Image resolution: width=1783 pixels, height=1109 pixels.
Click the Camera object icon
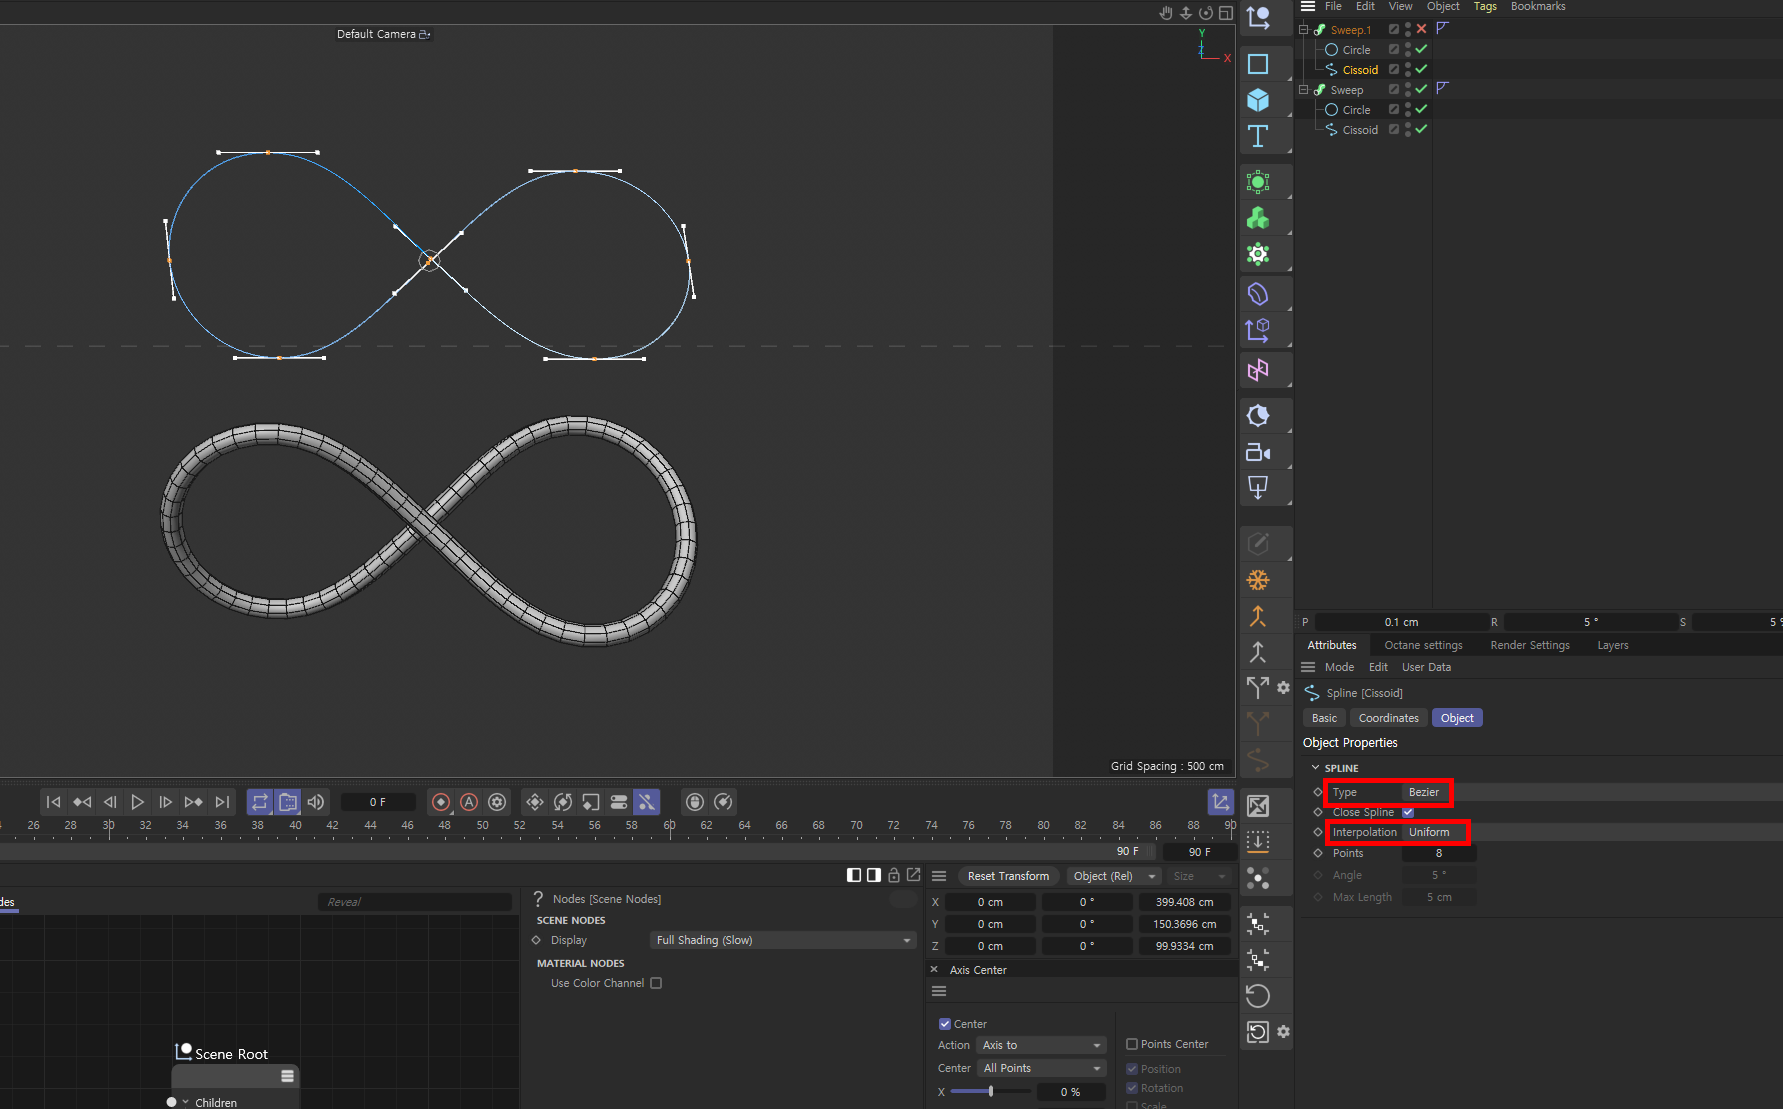tap(1258, 452)
